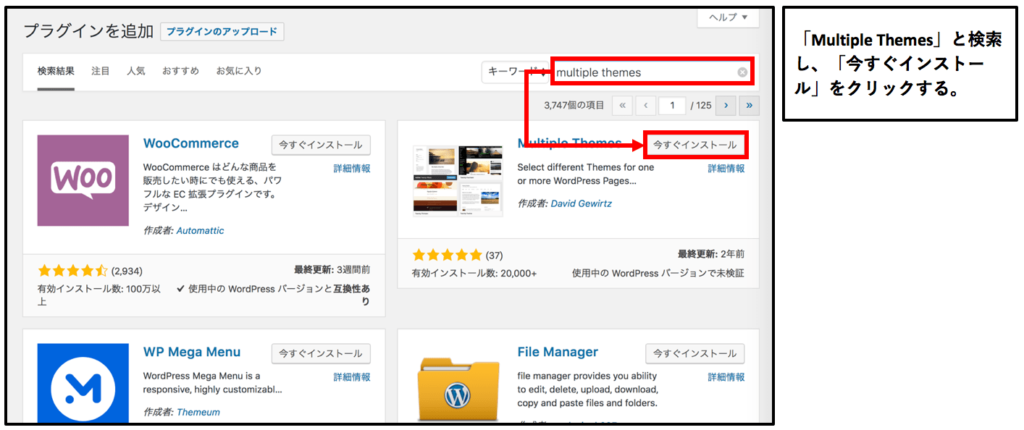Viewport: 1024px width, 430px height.
Task: Install WP Mega Menu with 今すぐインストール
Action: coord(321,354)
